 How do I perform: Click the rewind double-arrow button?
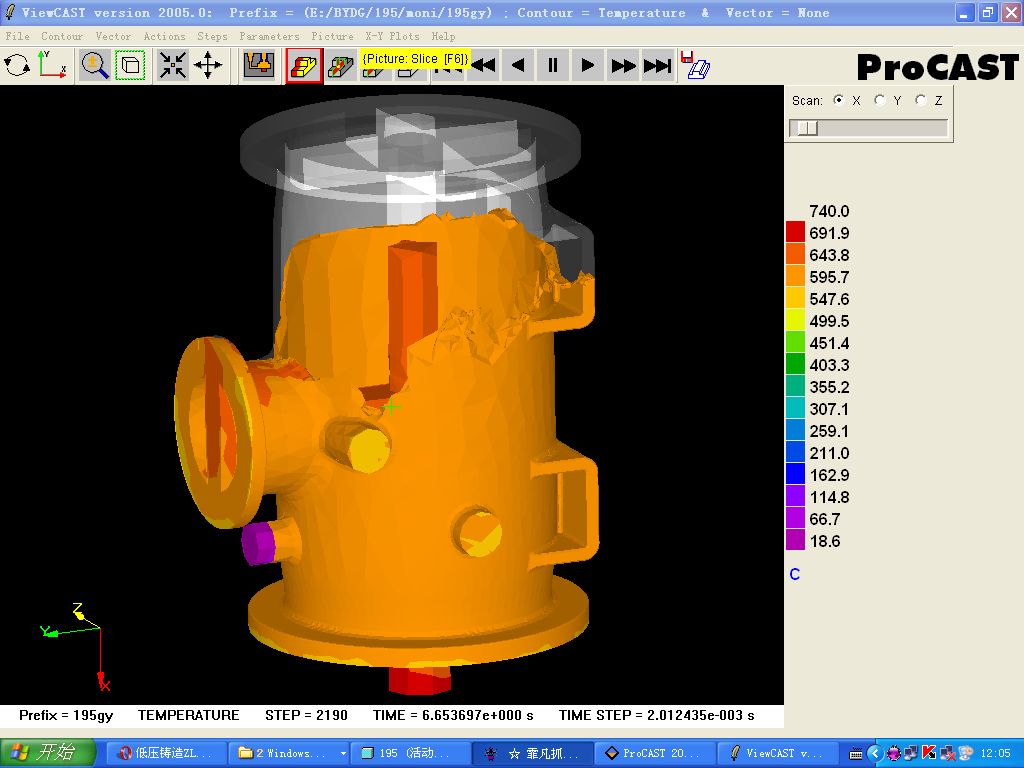click(483, 65)
